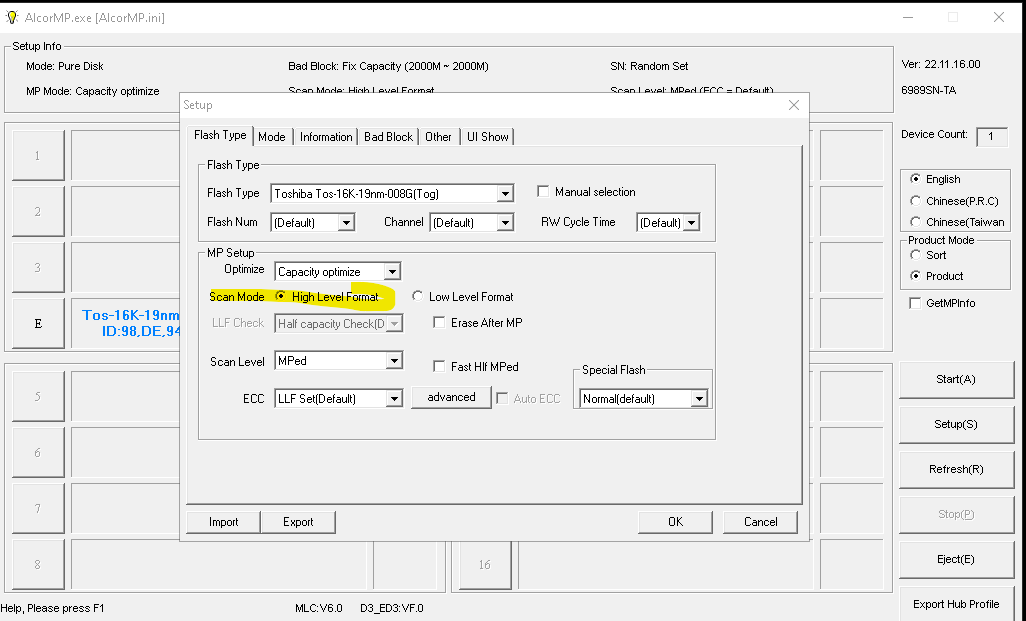Select port slot button 3
This screenshot has width=1026, height=621.
tap(38, 268)
